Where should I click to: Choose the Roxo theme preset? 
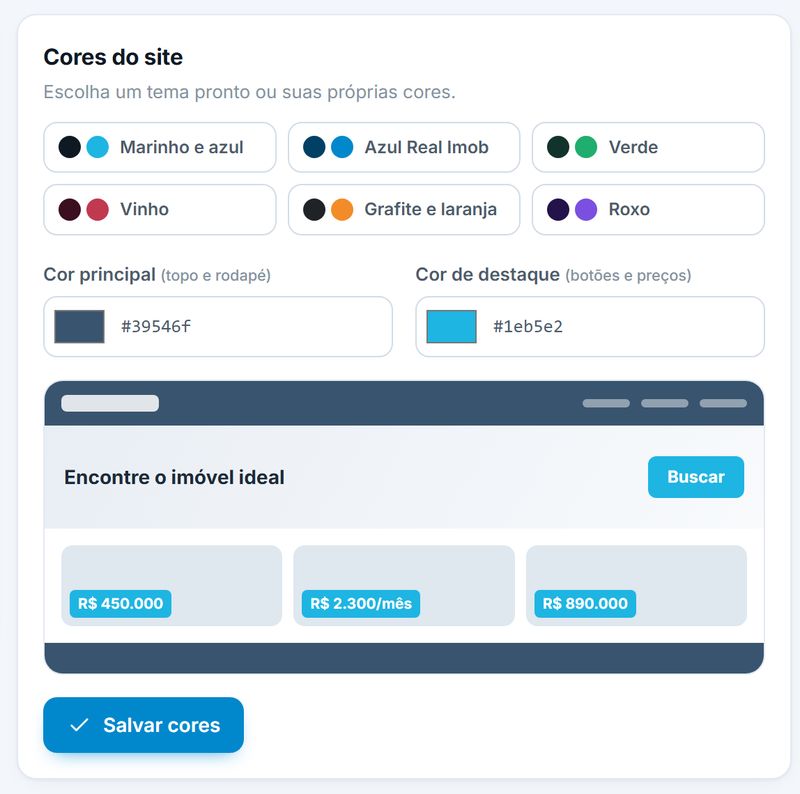click(x=648, y=210)
